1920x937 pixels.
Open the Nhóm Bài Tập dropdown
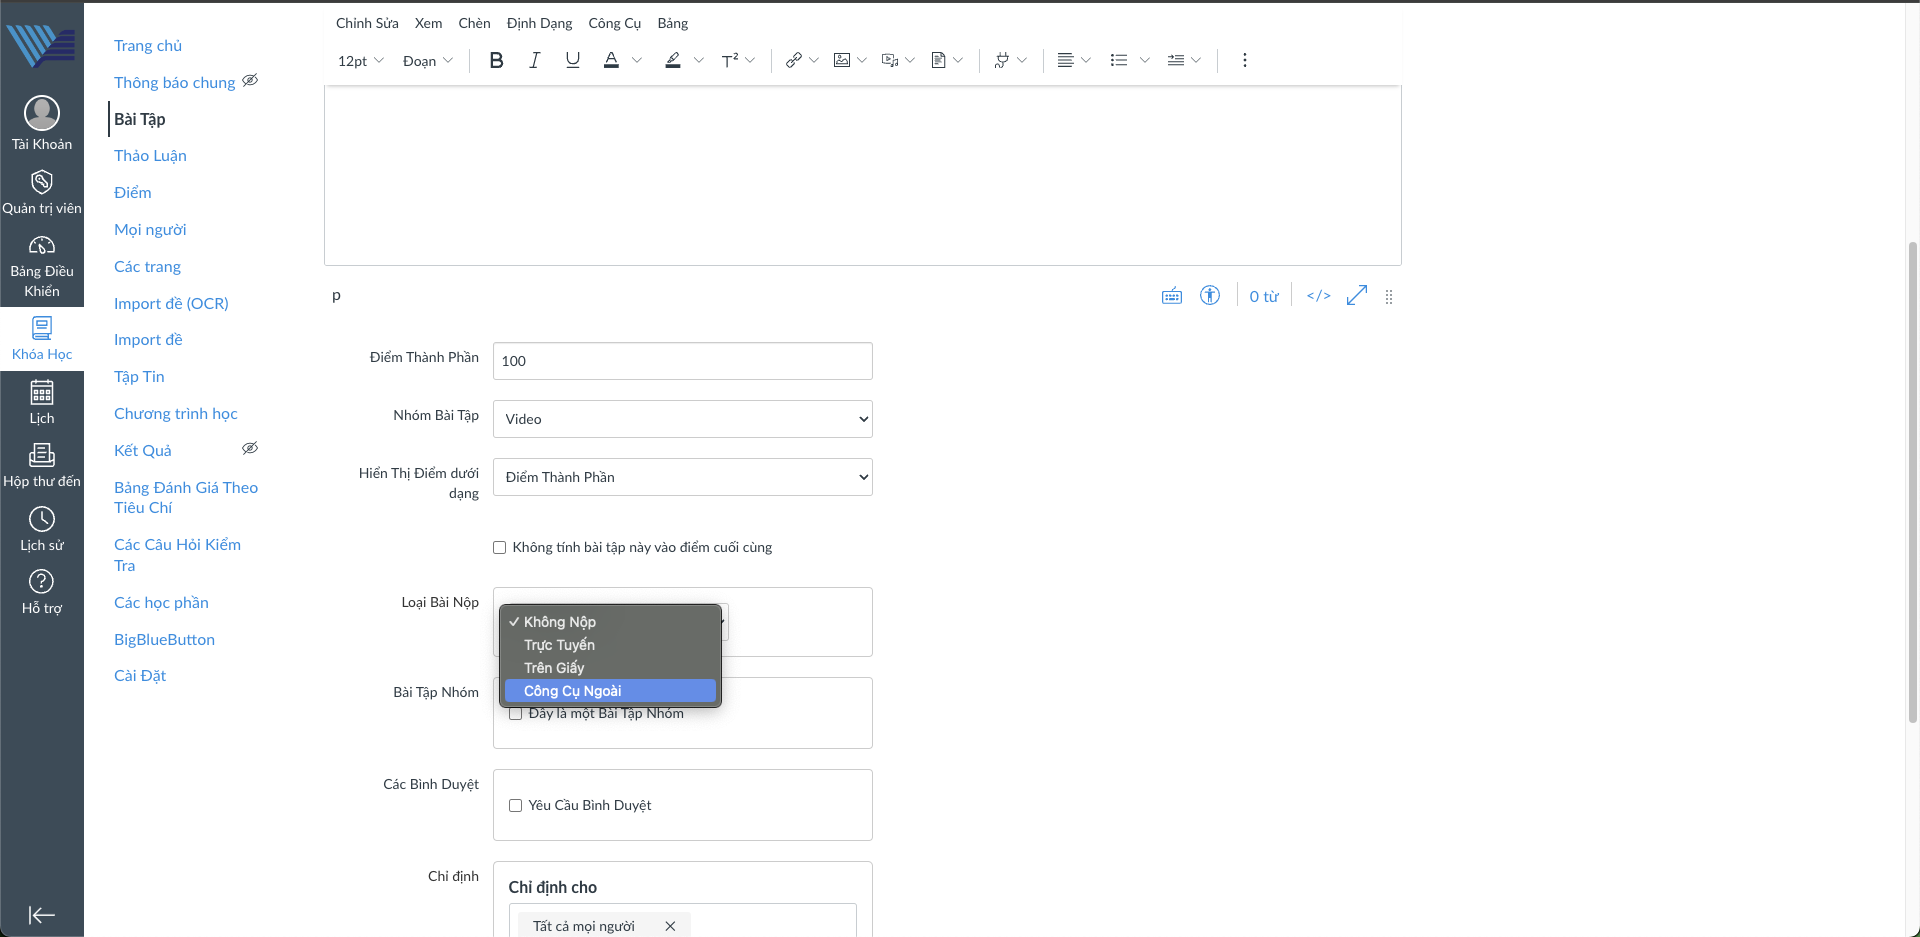(682, 419)
